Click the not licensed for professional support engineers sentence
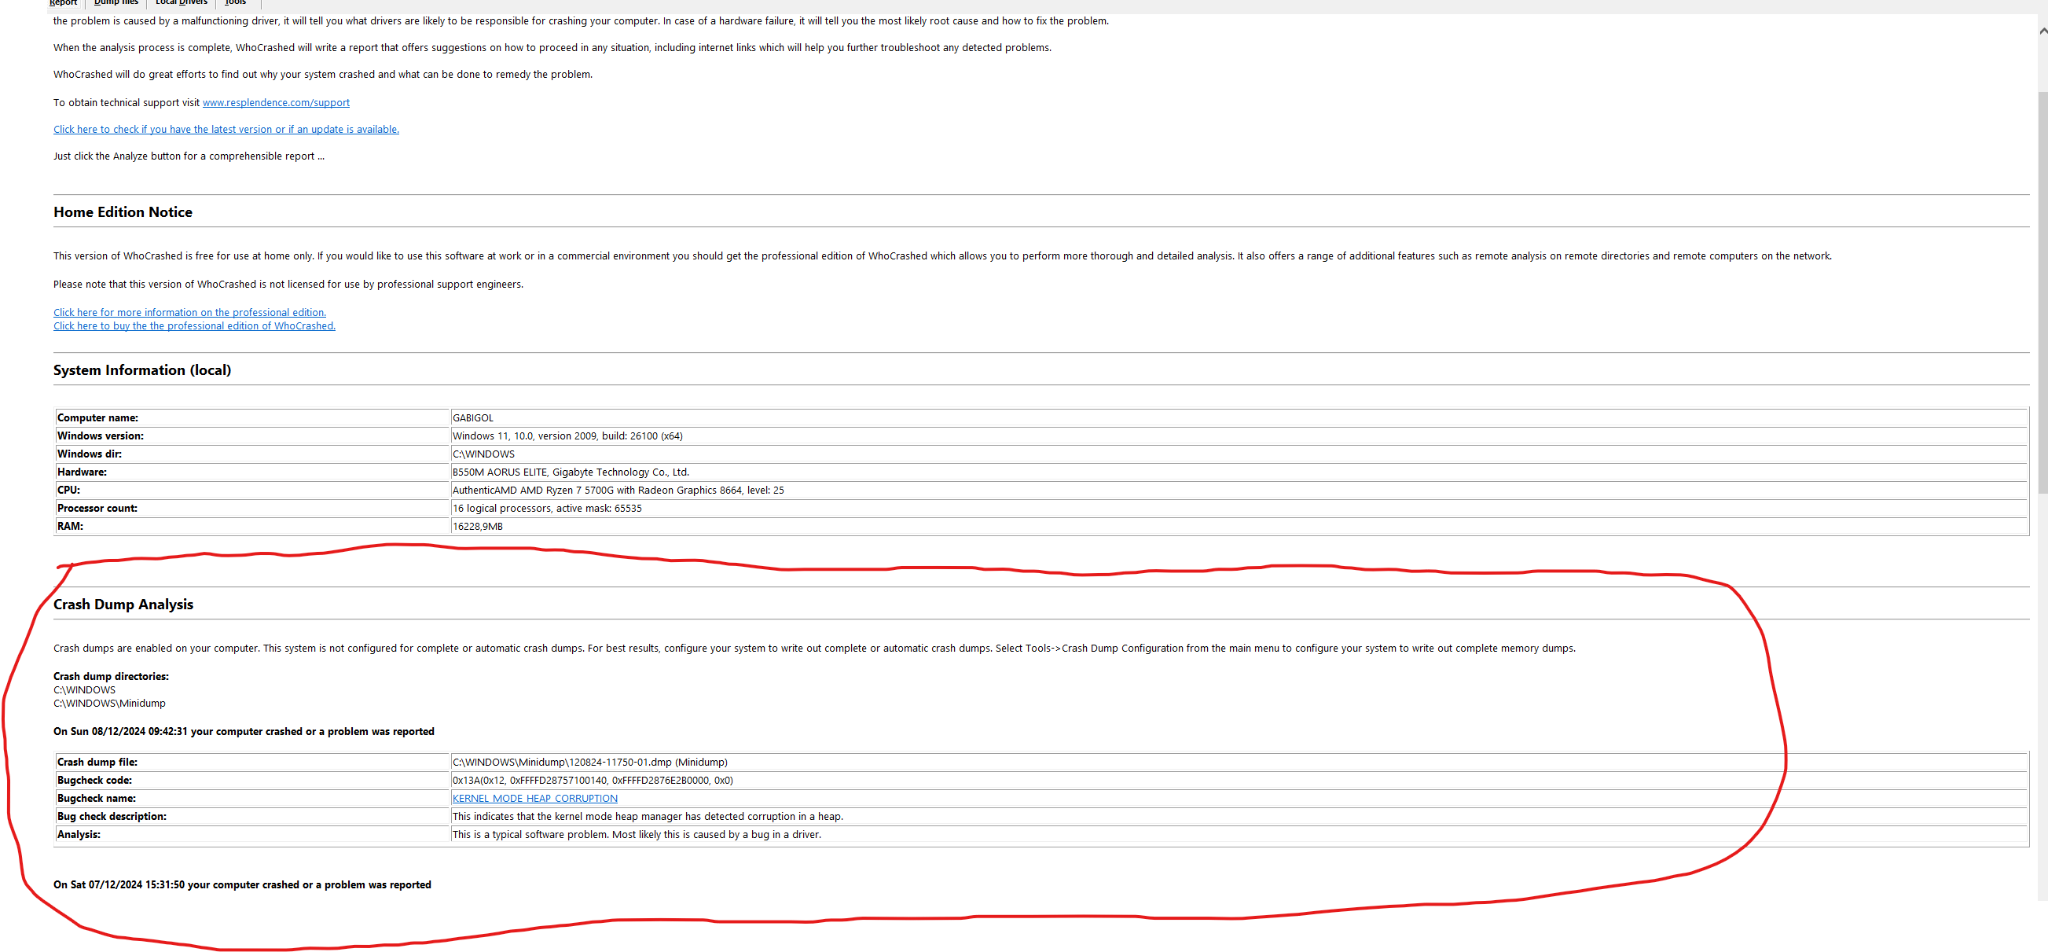The width and height of the screenshot is (2048, 952). (288, 284)
